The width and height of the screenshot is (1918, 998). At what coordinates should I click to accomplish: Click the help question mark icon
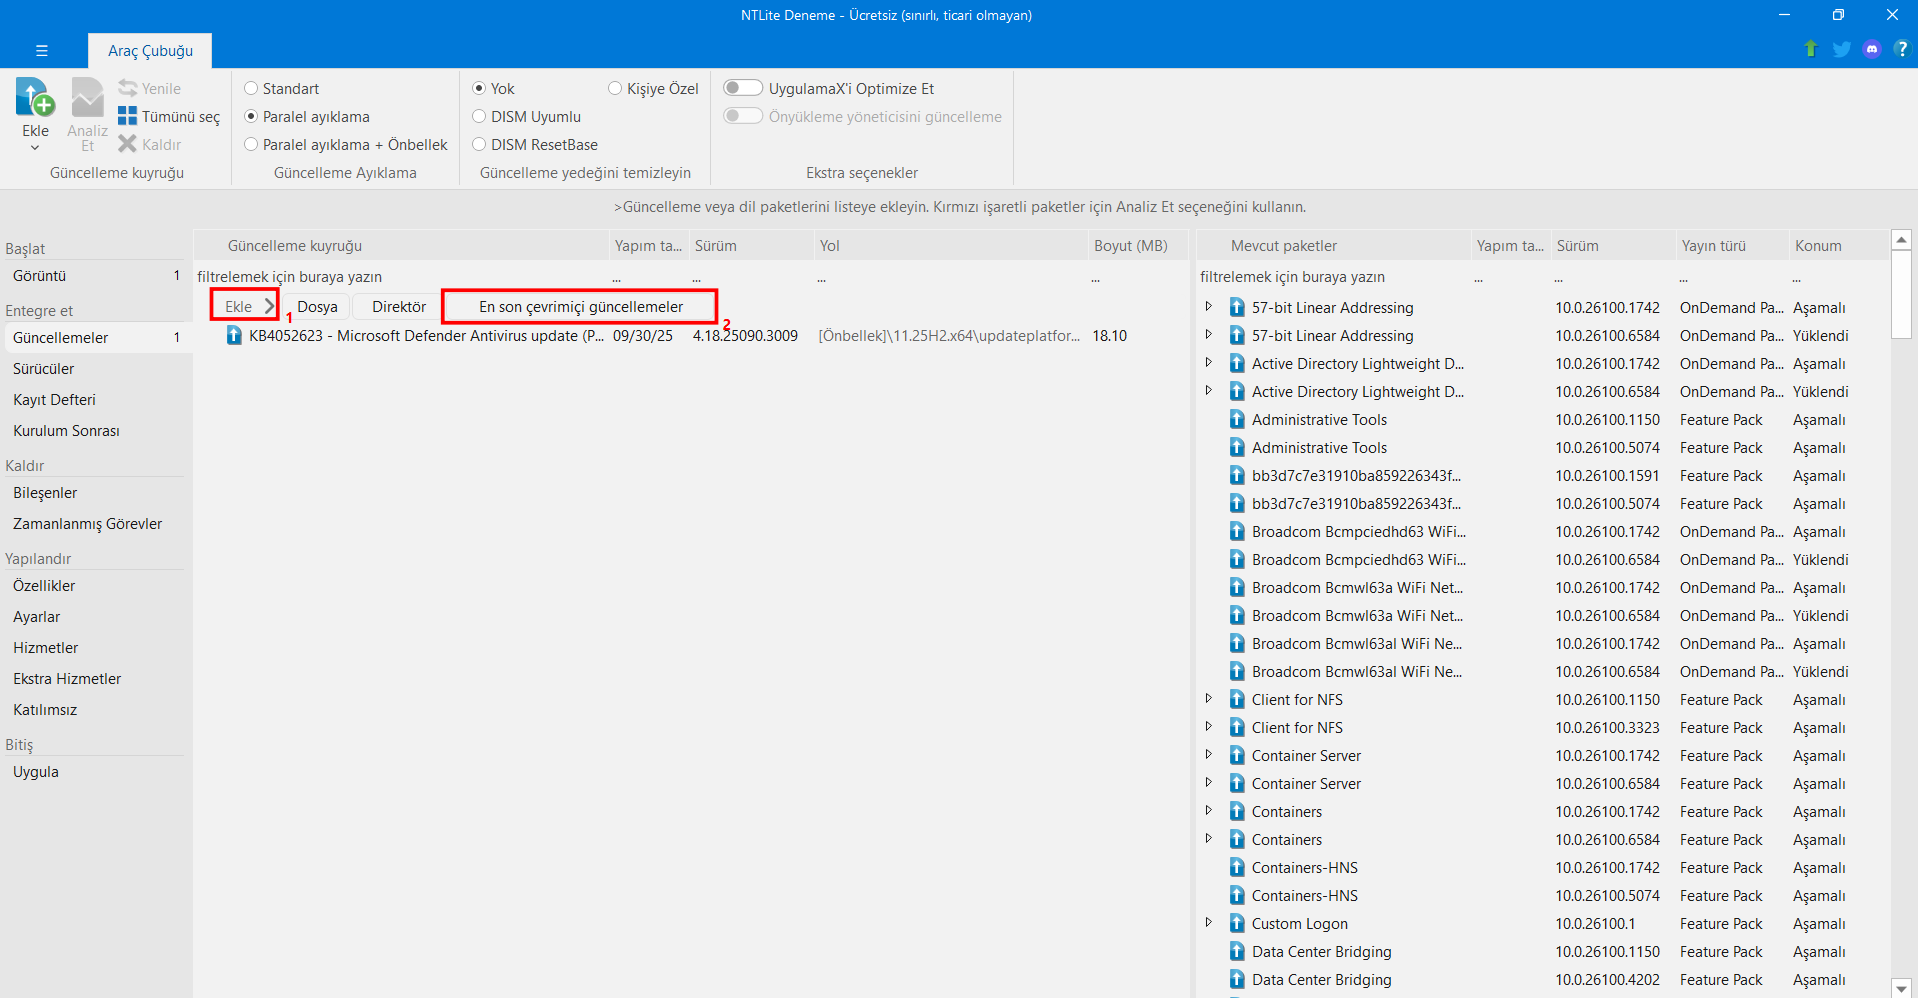[1901, 49]
